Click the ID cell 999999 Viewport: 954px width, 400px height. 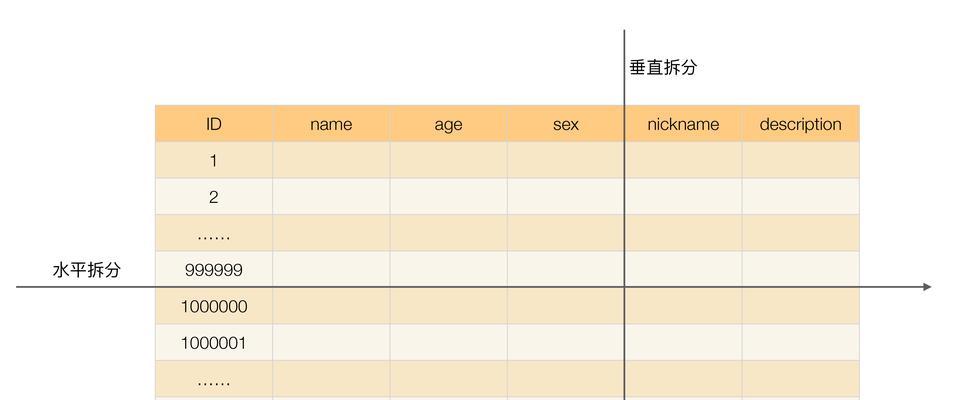point(214,270)
